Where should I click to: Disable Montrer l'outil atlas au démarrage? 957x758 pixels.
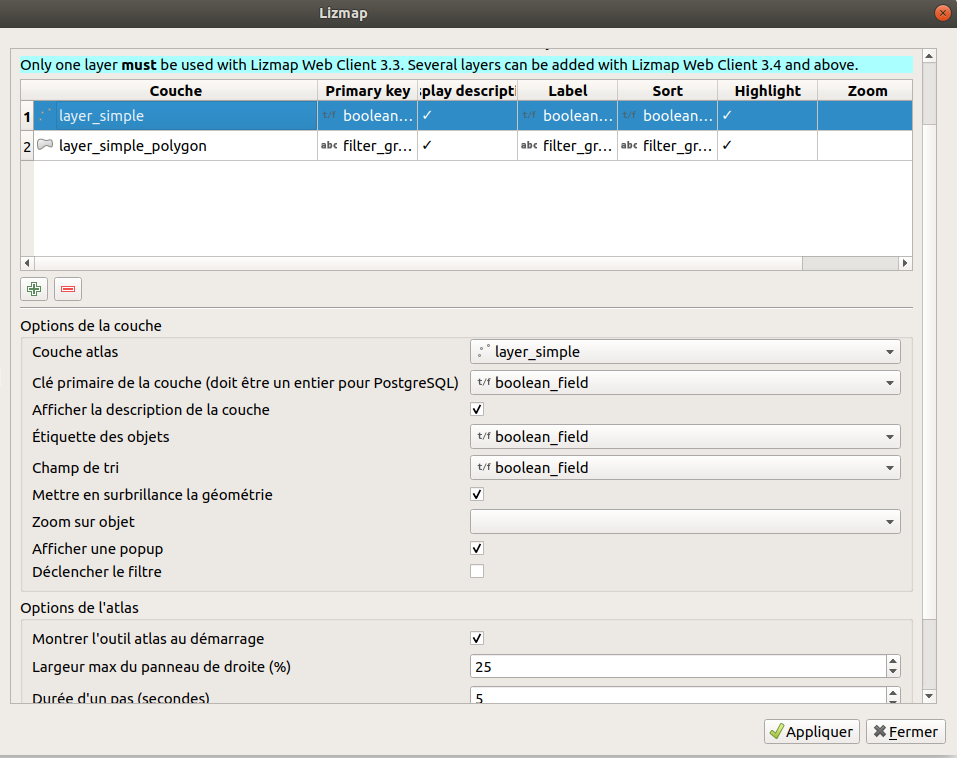click(x=477, y=638)
